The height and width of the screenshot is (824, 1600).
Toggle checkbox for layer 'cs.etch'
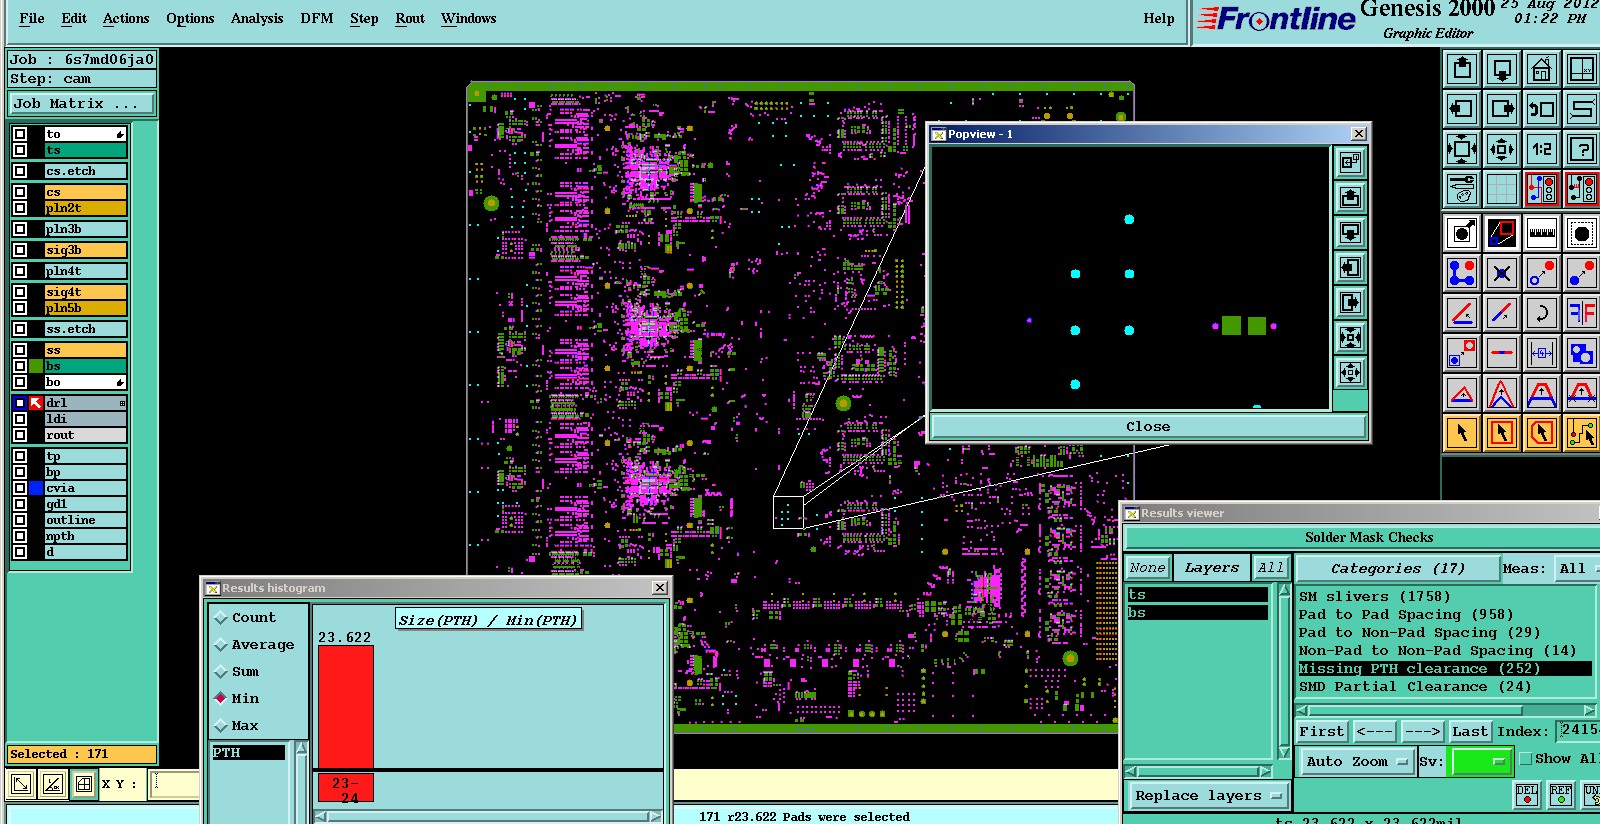pos(20,171)
